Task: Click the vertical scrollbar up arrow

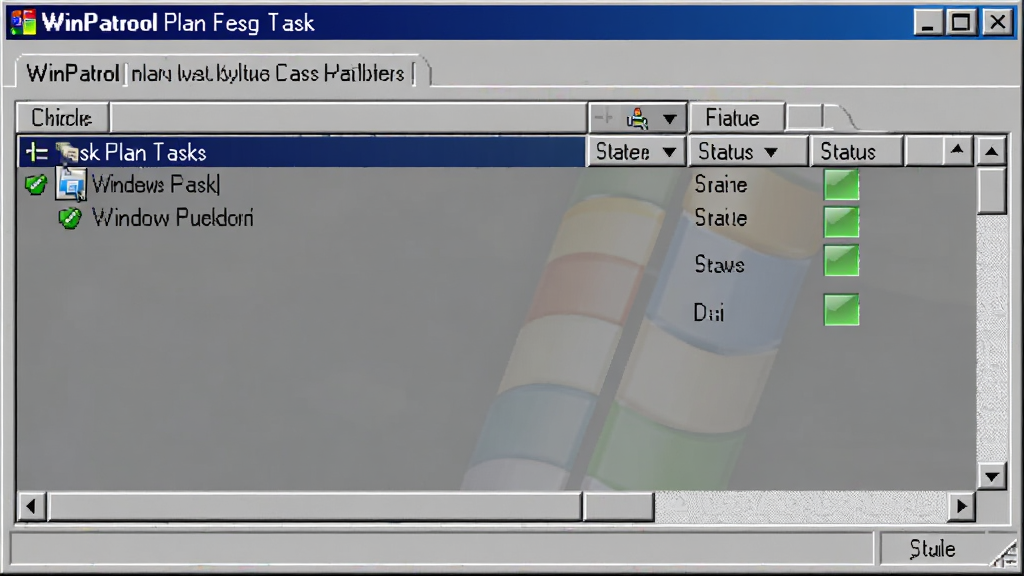Action: (x=991, y=152)
